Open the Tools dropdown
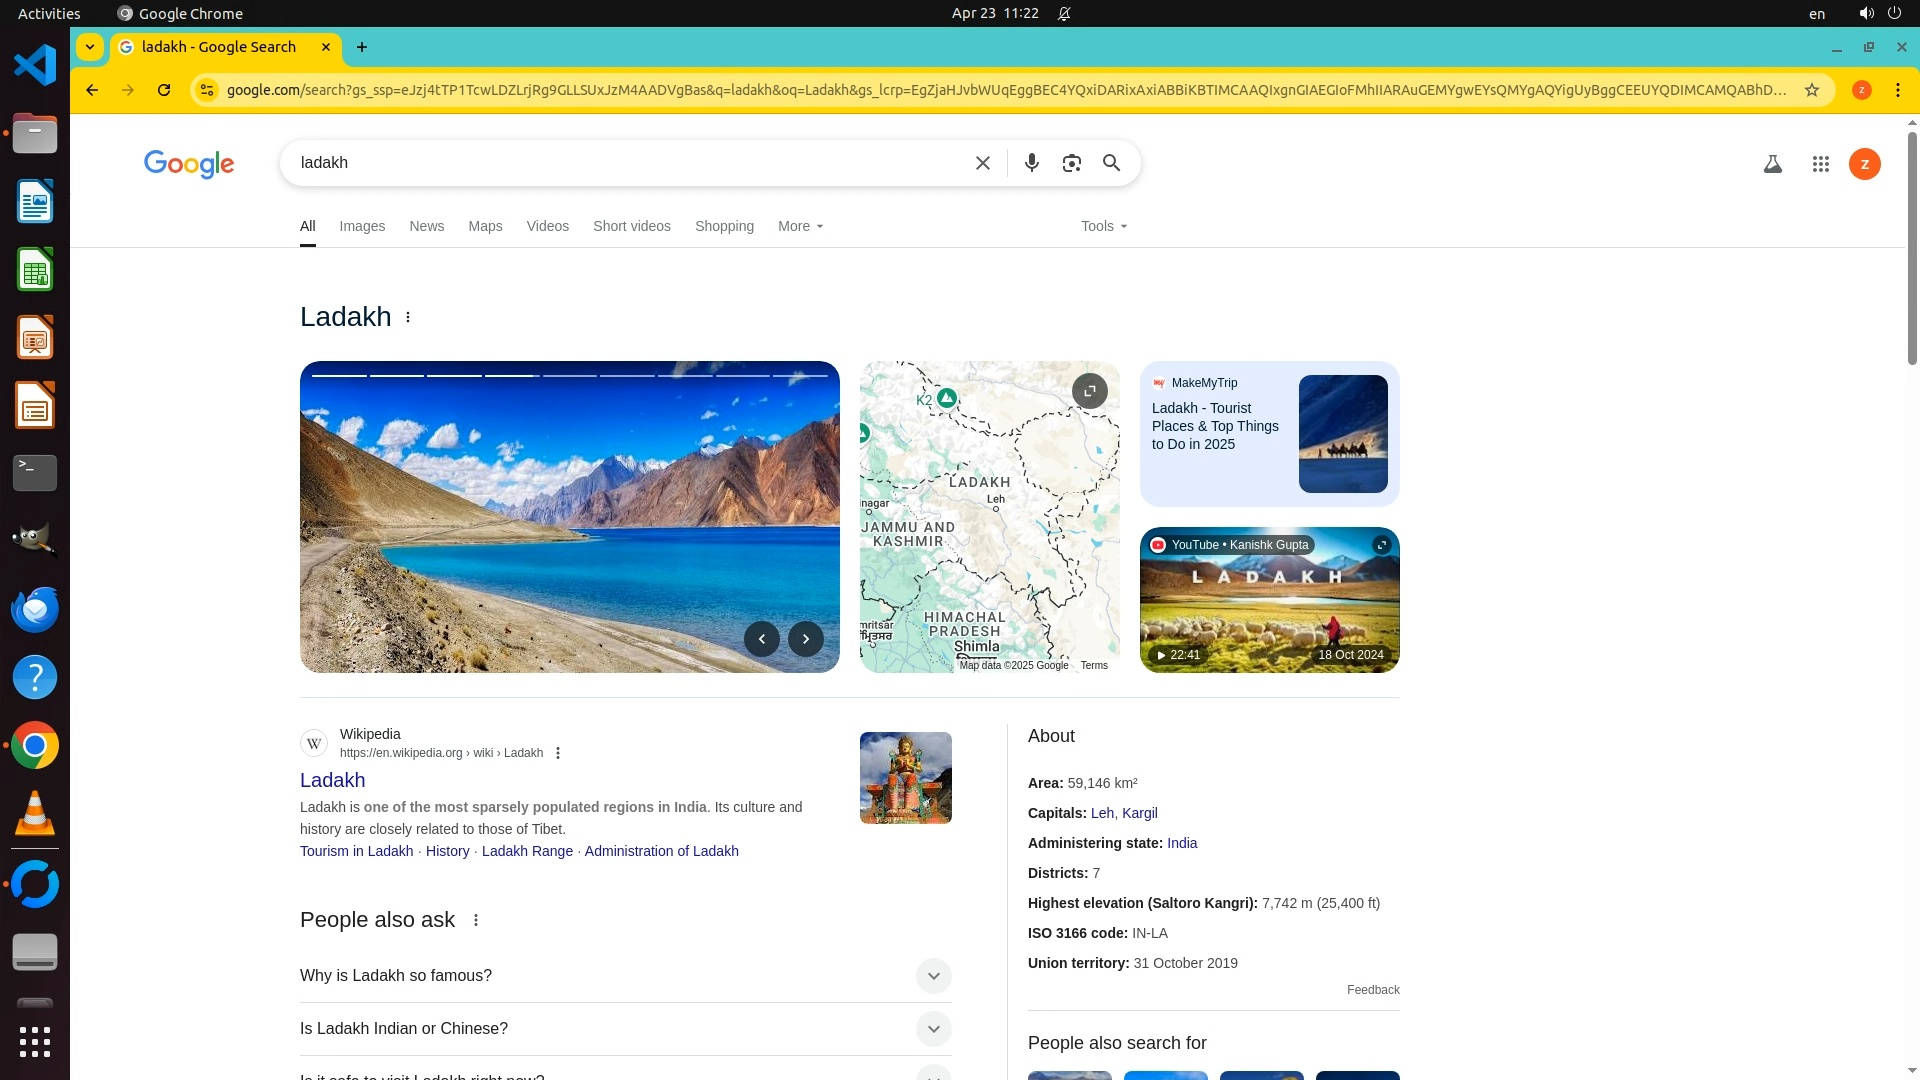This screenshot has width=1920, height=1080. pos(1103,227)
